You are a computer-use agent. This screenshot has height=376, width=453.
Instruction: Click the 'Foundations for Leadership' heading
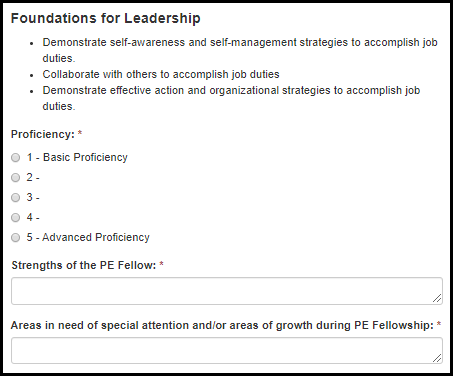pos(106,18)
